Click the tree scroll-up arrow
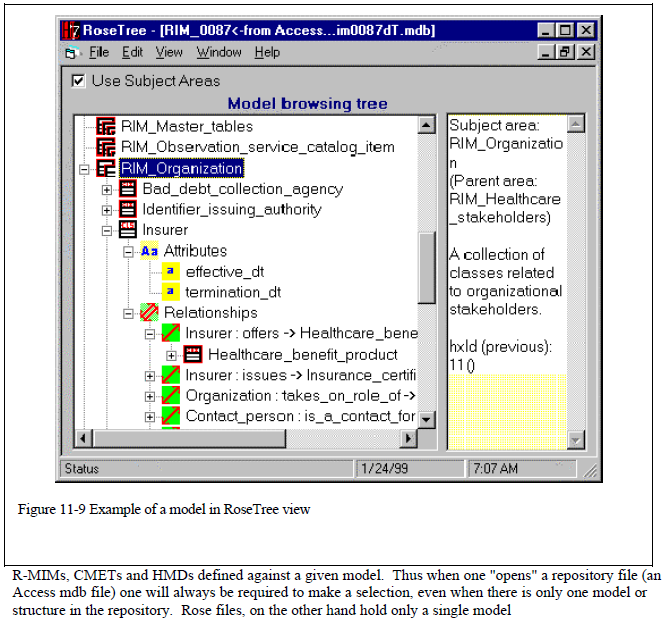This screenshot has height=621, width=665. pos(426,125)
